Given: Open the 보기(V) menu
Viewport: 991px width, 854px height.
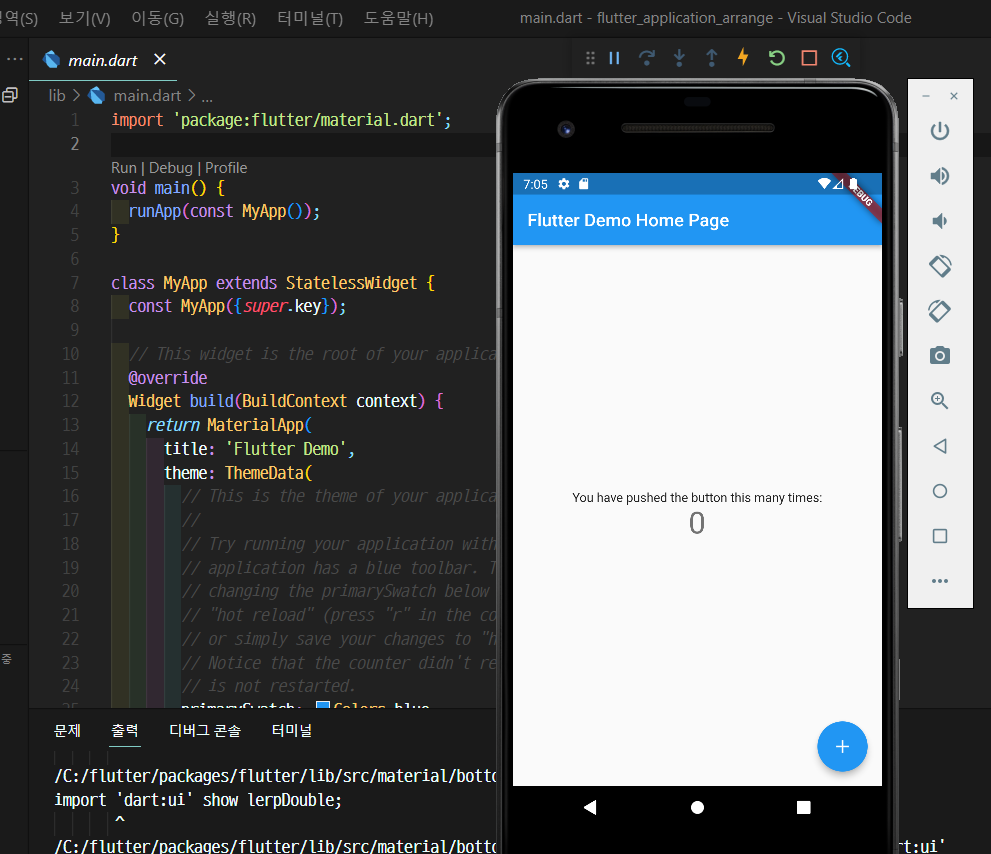Looking at the screenshot, I should (x=84, y=18).
